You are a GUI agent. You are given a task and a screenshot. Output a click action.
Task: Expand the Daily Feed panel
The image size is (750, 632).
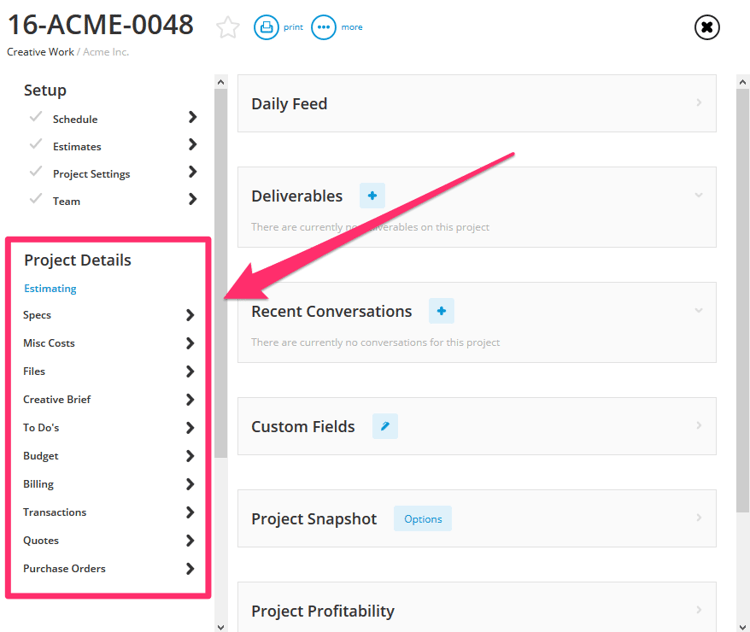[698, 103]
